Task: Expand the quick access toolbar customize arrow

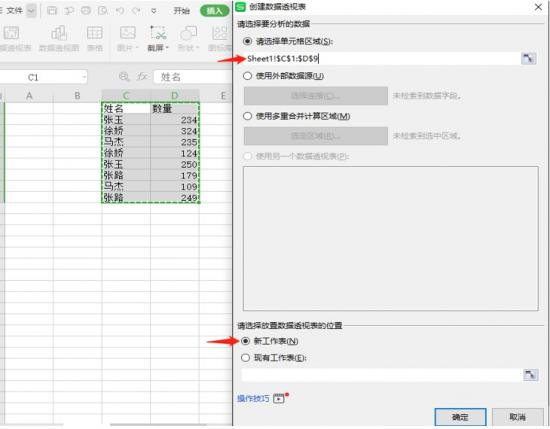Action: click(x=154, y=11)
